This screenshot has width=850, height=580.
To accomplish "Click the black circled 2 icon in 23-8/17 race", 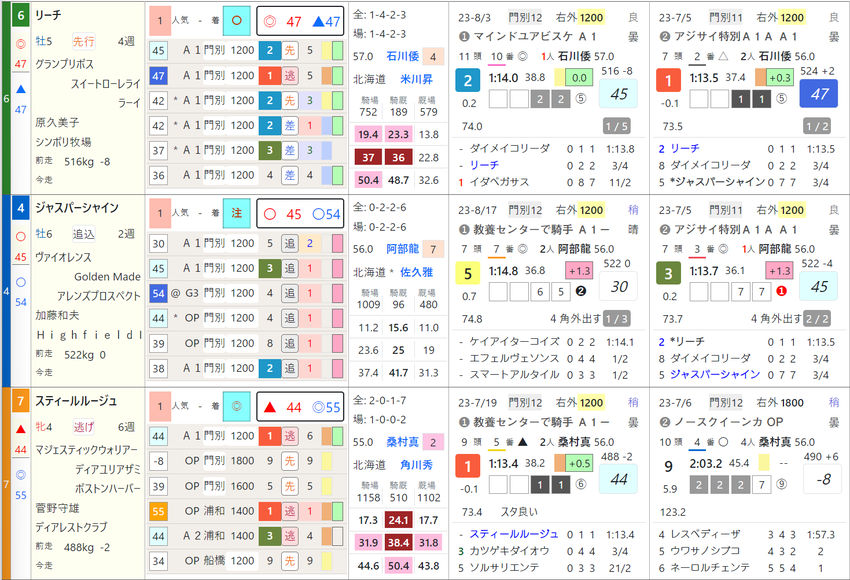I will [581, 292].
